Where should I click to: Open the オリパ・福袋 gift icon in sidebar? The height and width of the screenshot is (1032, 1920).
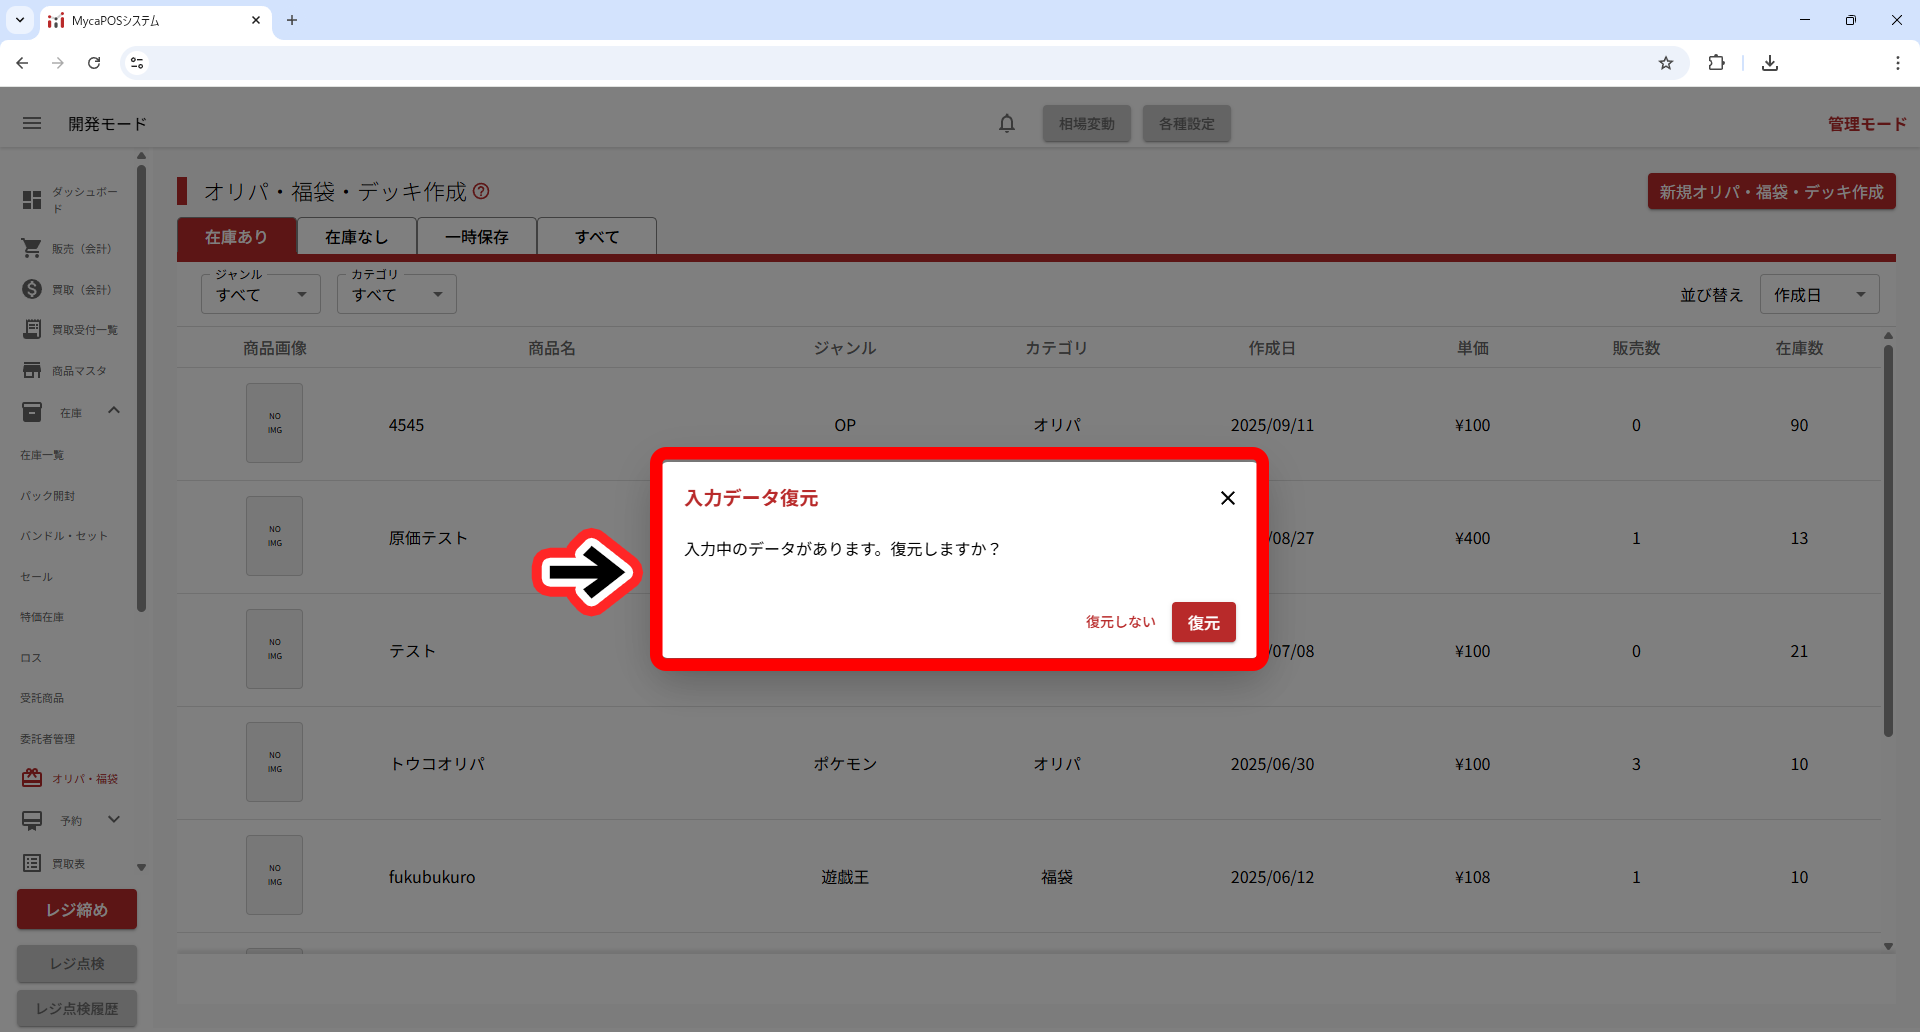tap(32, 778)
